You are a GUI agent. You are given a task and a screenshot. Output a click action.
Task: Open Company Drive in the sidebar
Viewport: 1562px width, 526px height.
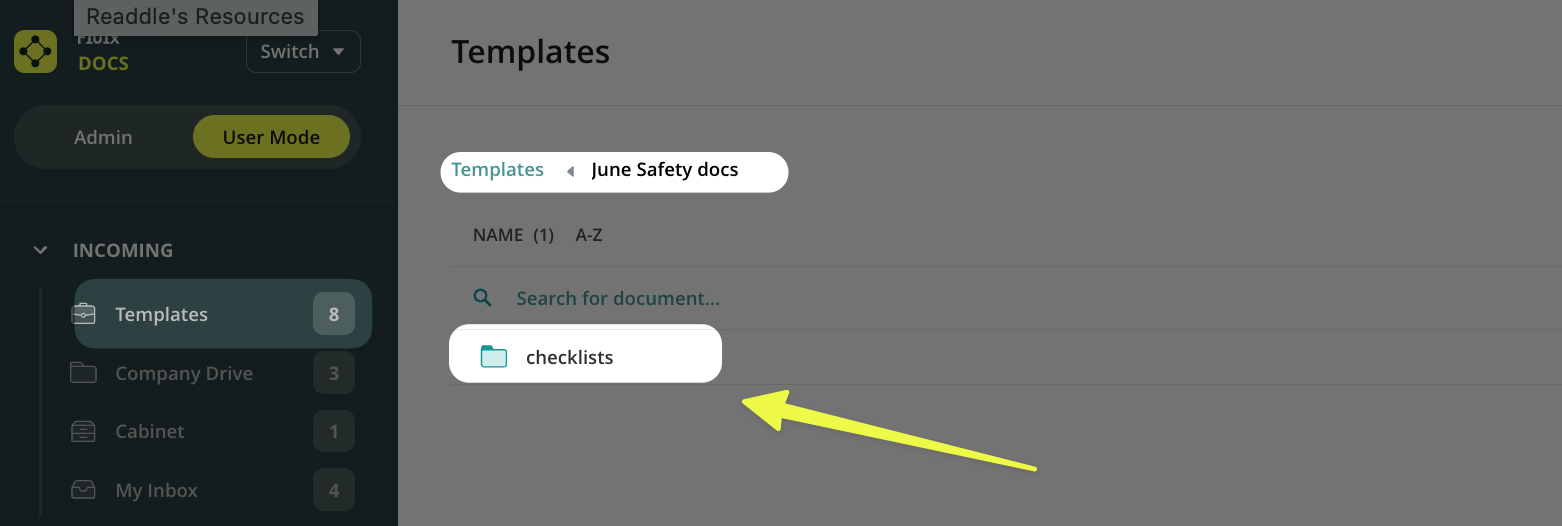point(184,373)
